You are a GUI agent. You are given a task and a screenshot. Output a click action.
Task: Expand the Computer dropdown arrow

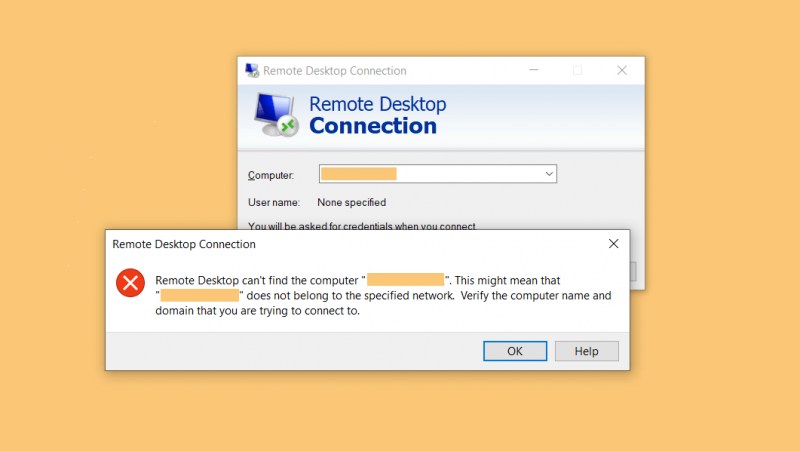tap(549, 174)
